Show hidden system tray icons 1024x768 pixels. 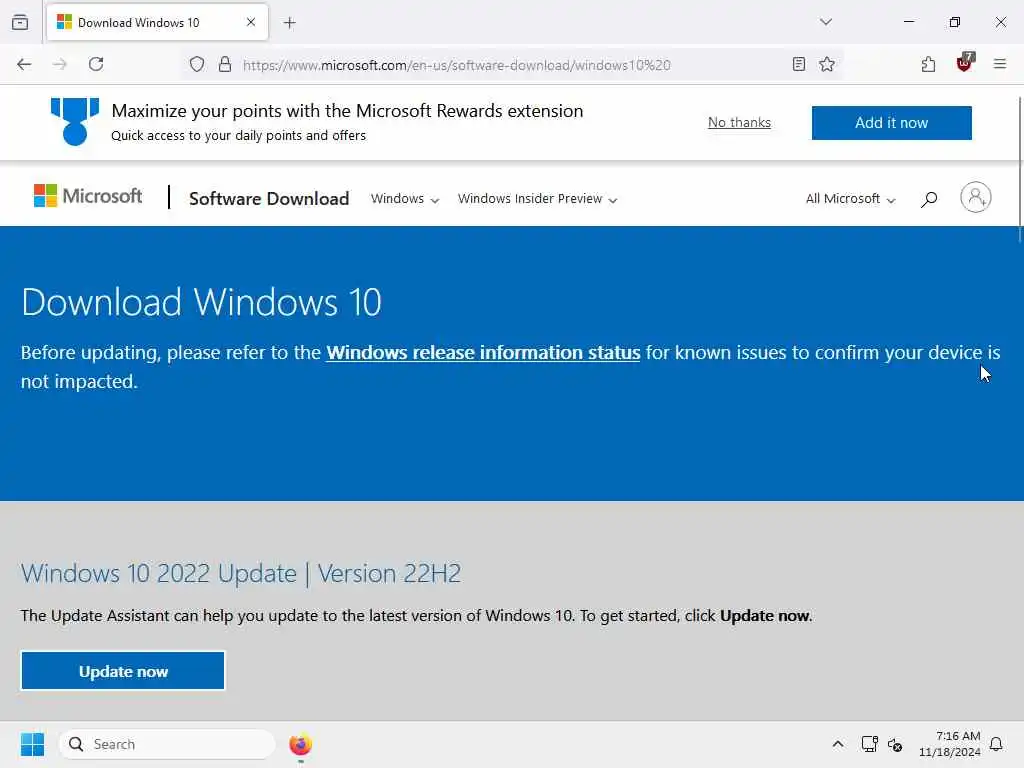tap(838, 744)
